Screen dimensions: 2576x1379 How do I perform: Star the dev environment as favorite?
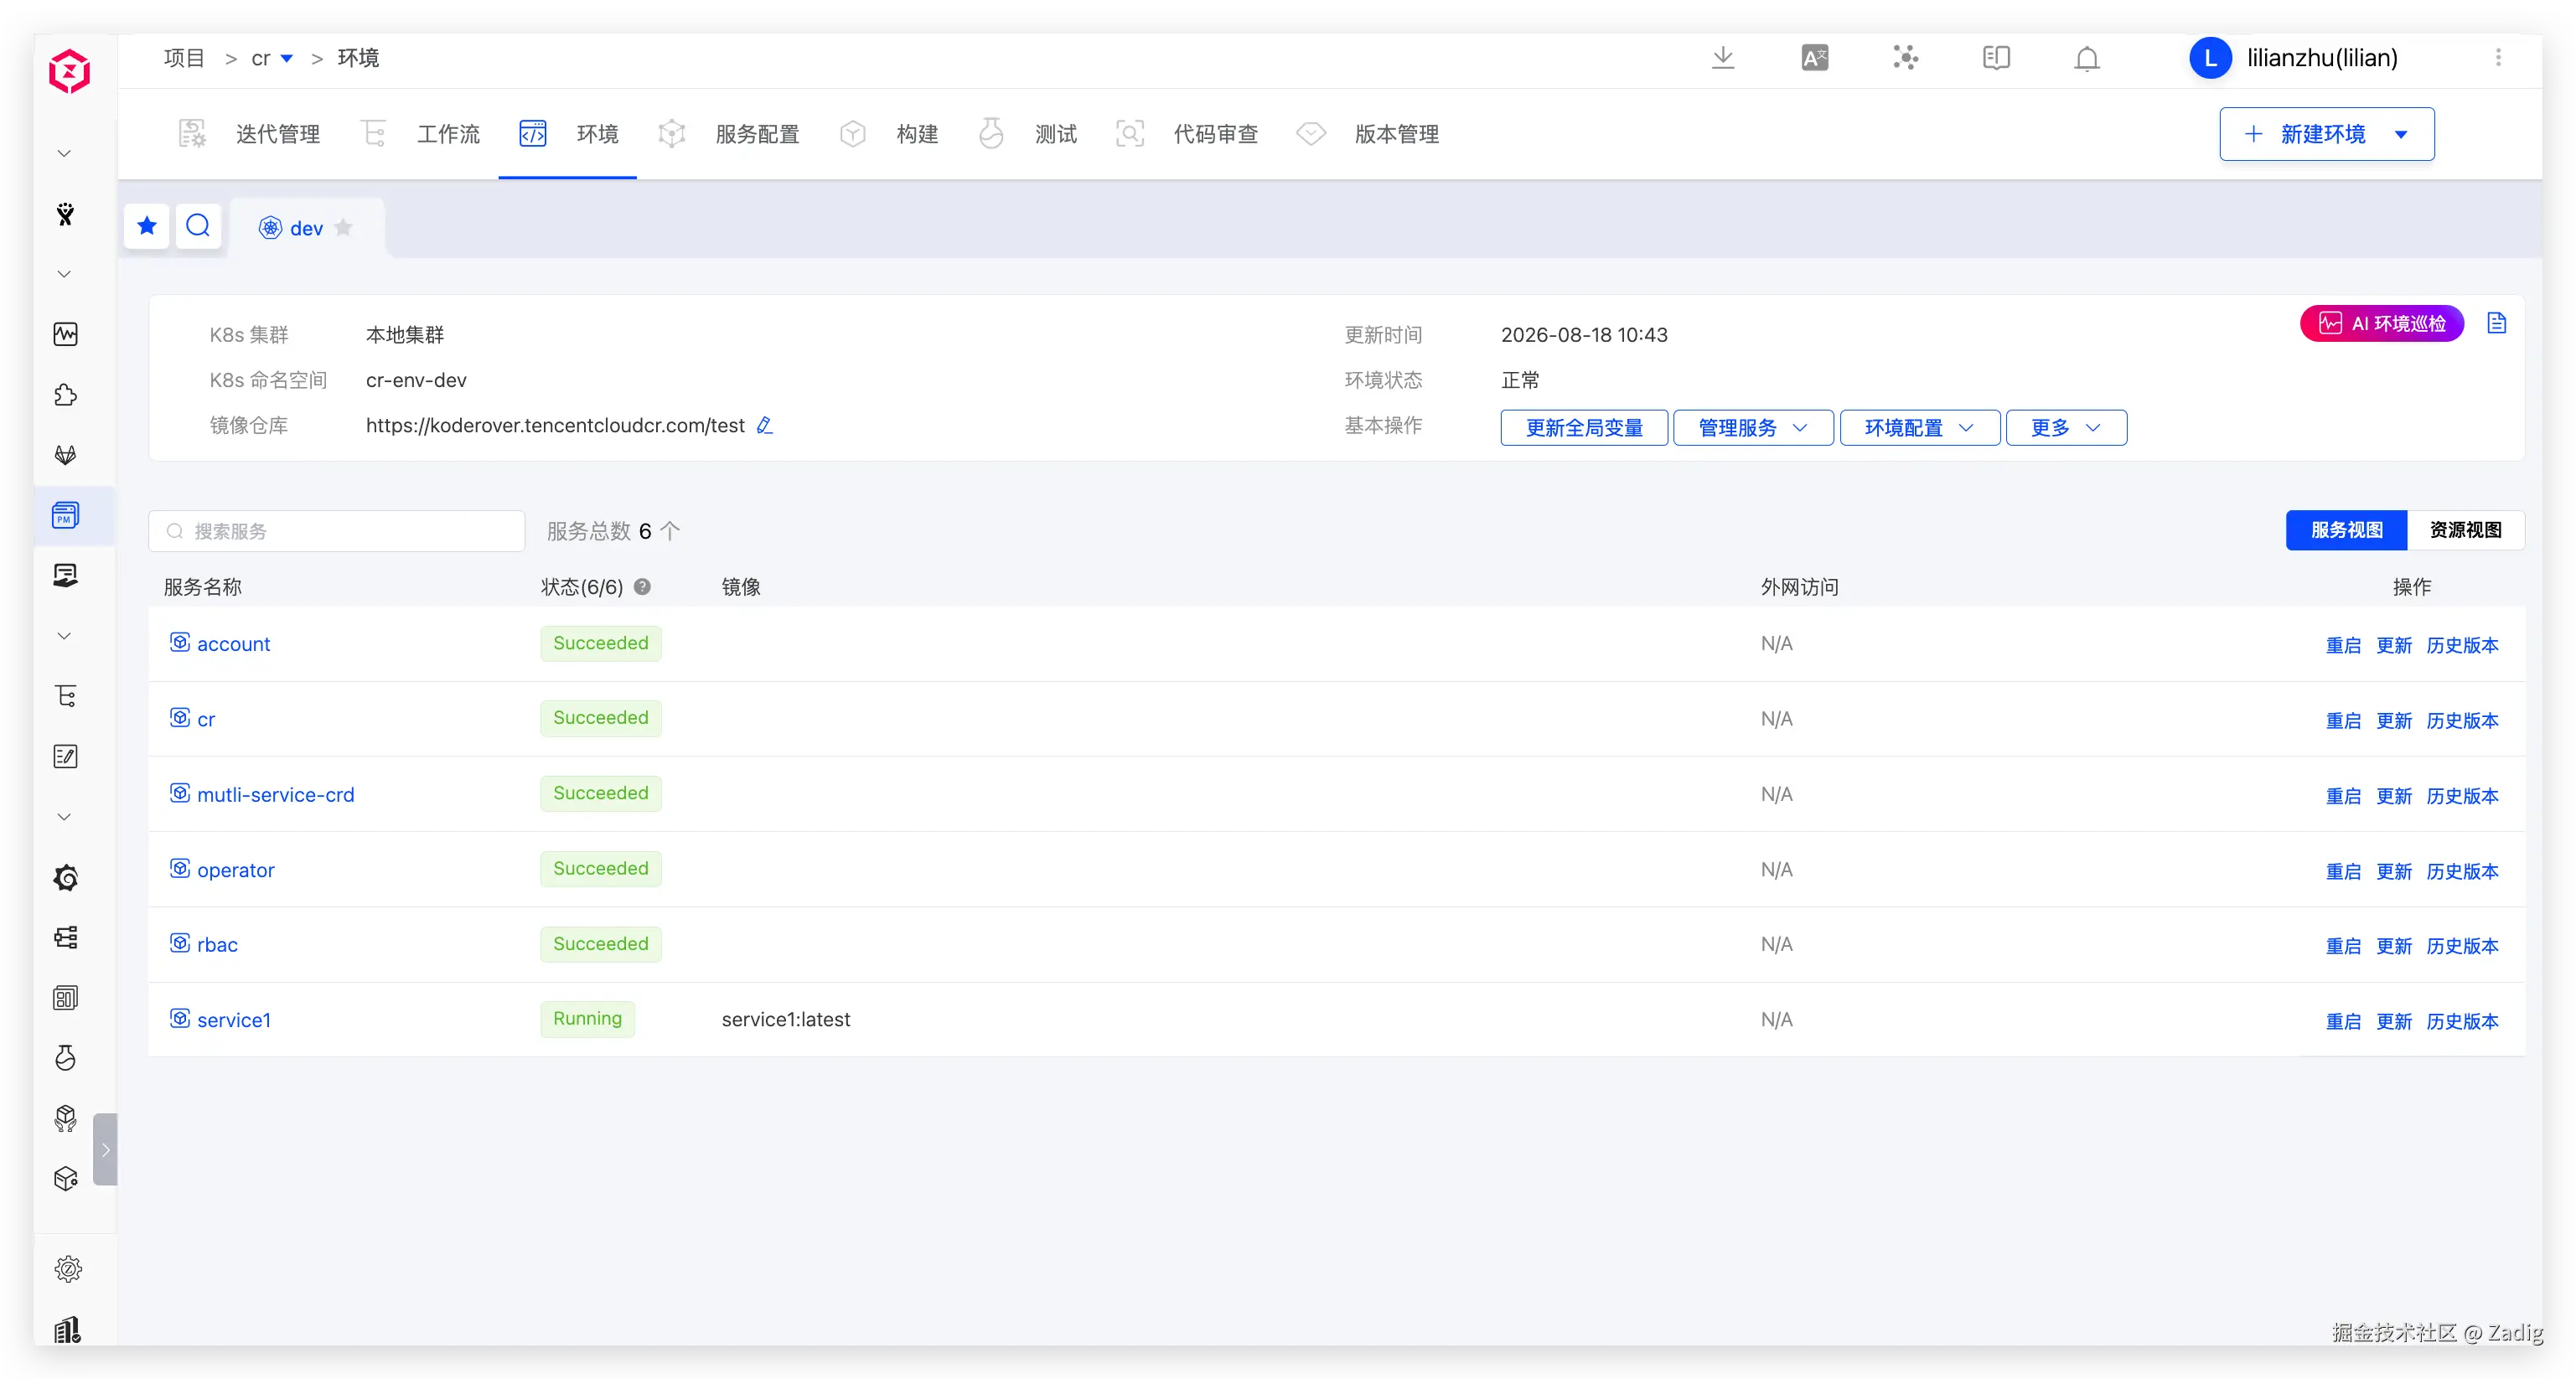344,228
